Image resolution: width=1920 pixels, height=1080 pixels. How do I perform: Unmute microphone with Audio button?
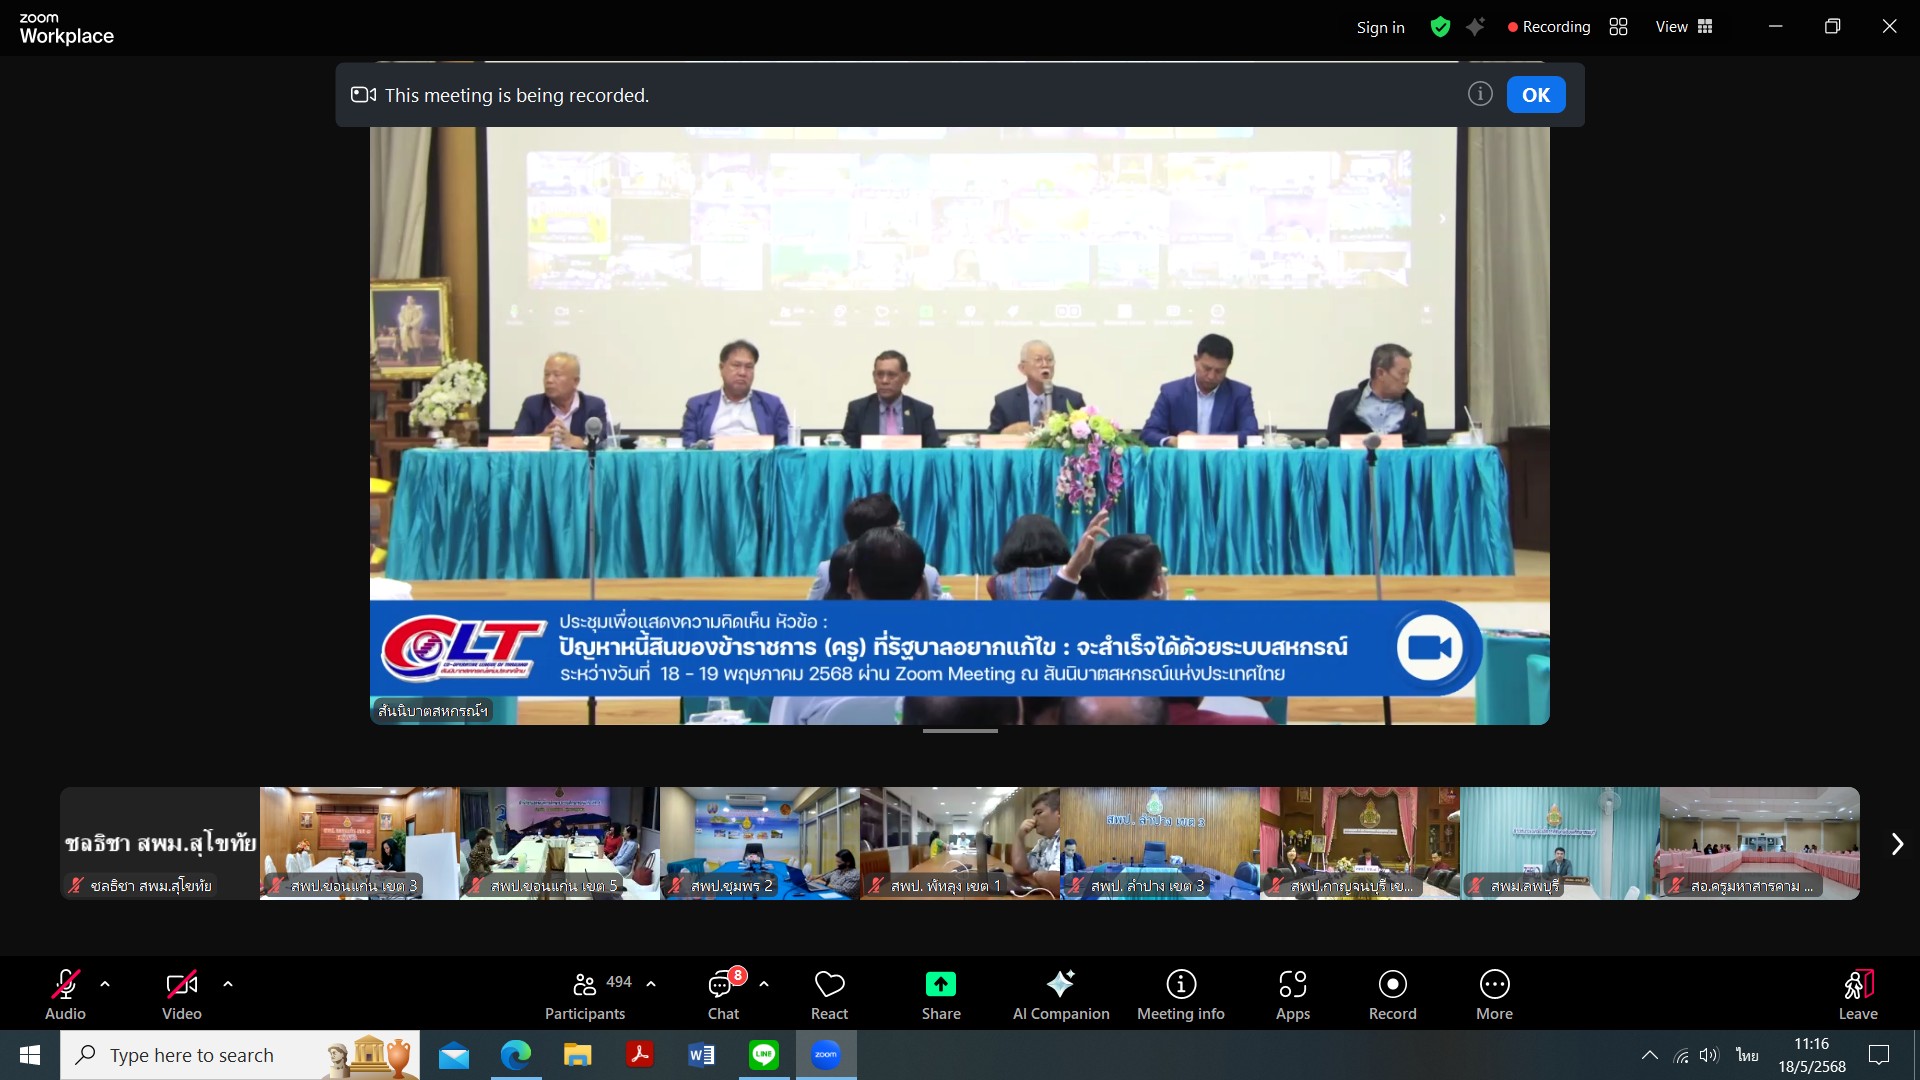pos(65,995)
